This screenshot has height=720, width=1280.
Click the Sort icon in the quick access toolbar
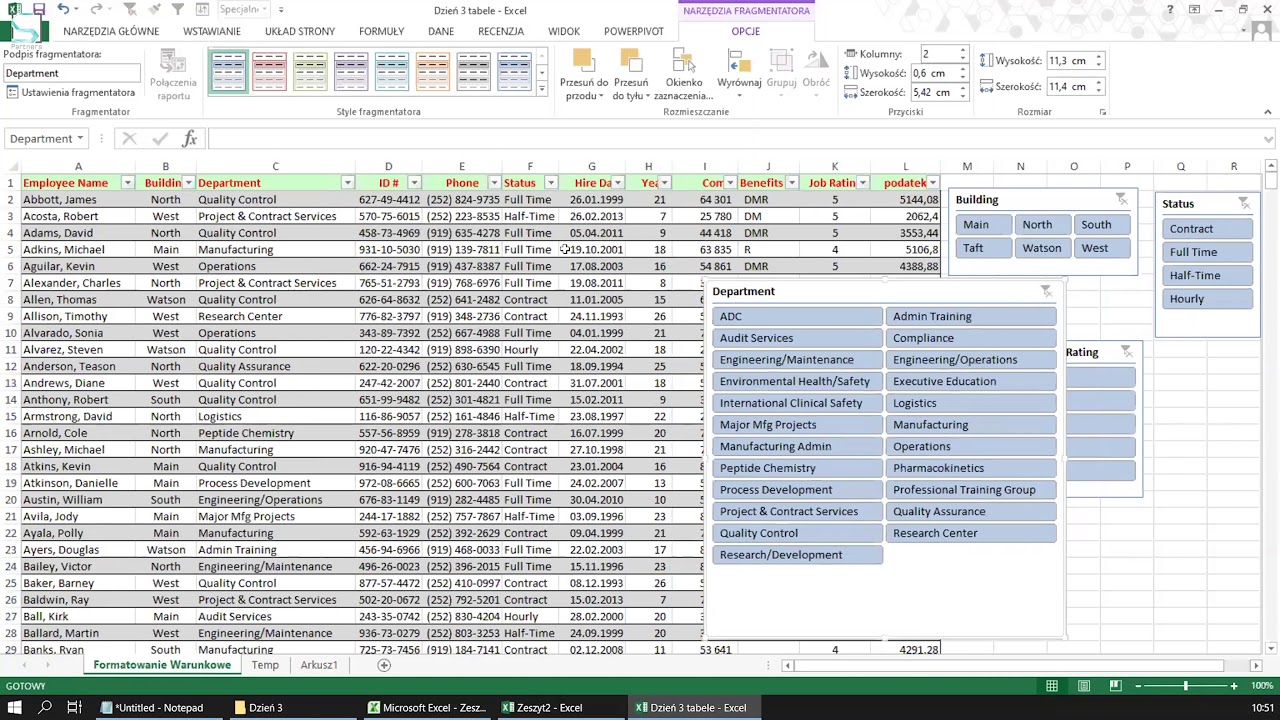point(202,9)
